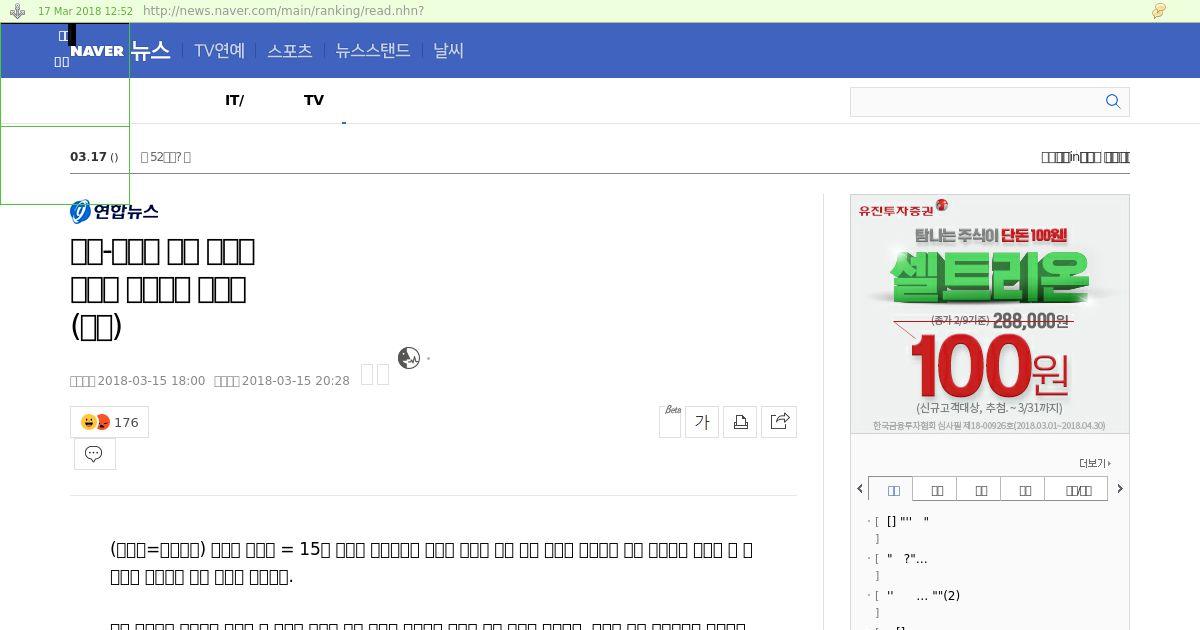Print the article with the printer icon

pos(740,422)
